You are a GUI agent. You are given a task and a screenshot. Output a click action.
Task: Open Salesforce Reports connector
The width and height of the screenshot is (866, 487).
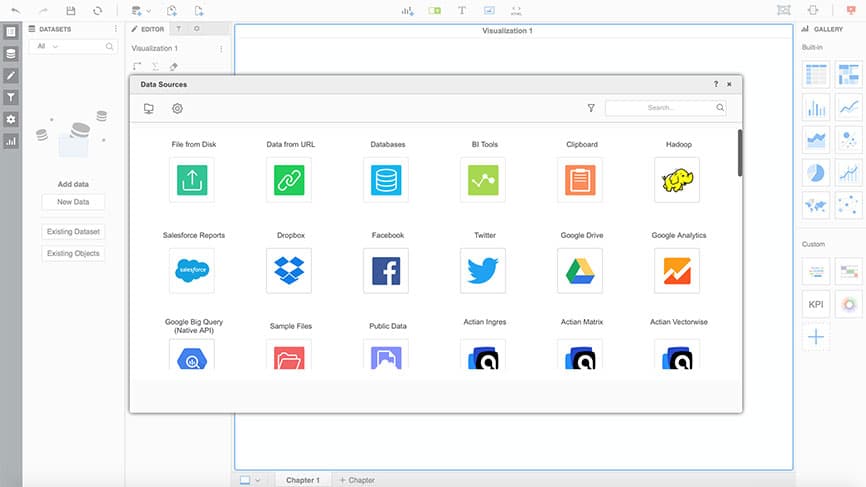click(192, 270)
